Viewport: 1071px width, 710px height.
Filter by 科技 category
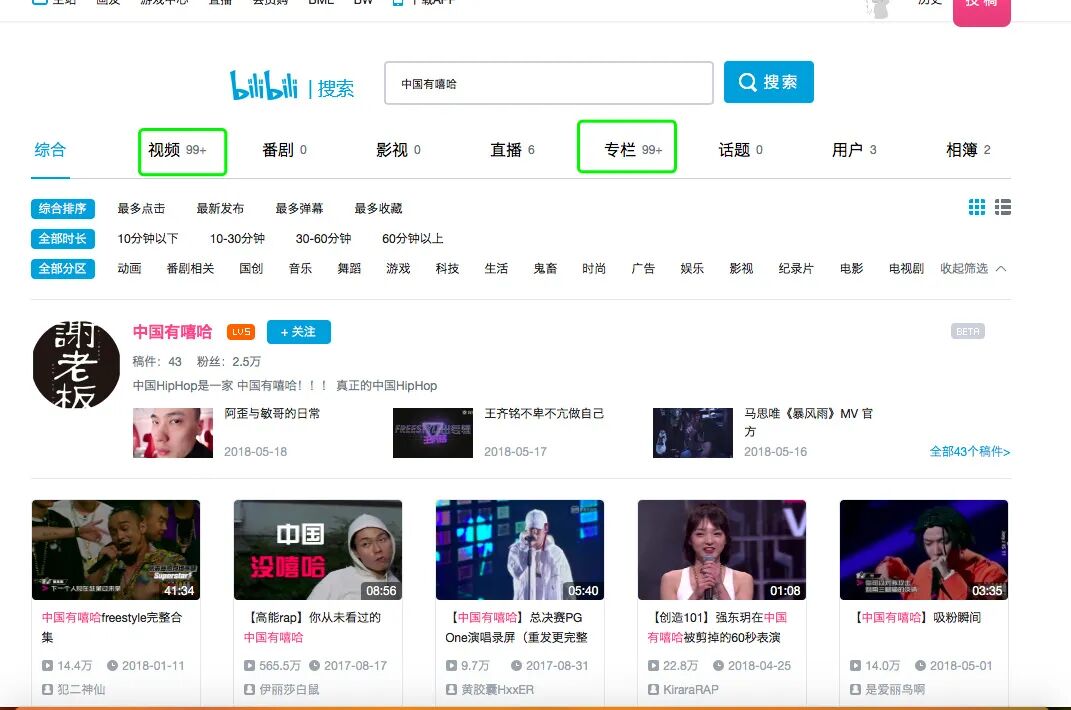tap(447, 269)
